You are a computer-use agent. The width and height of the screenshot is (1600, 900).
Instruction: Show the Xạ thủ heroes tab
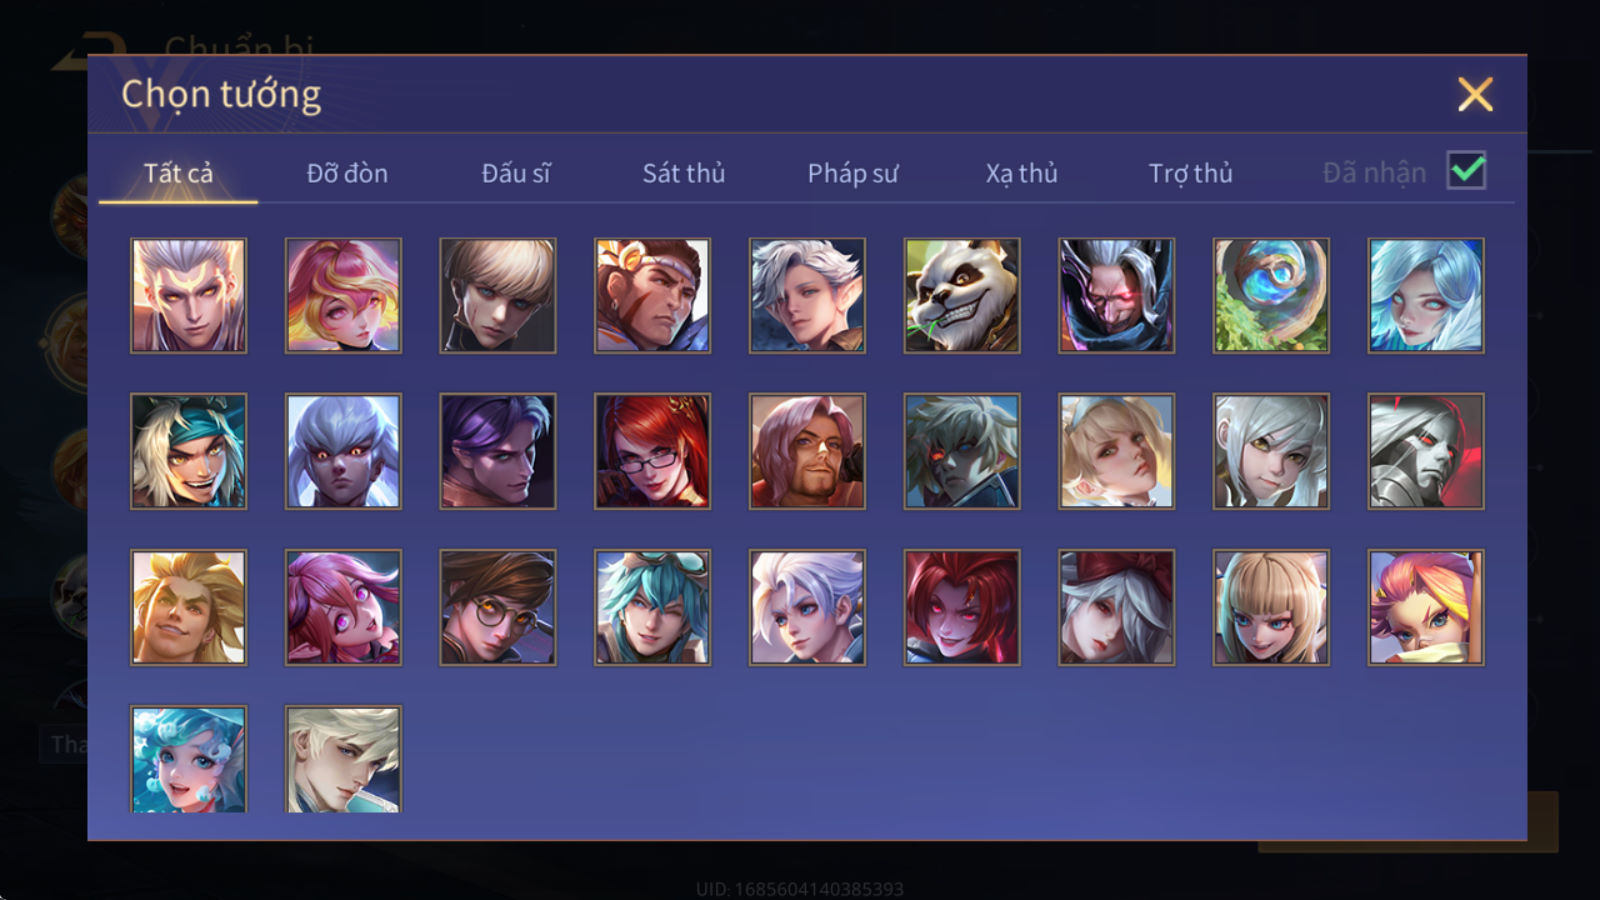point(1021,173)
